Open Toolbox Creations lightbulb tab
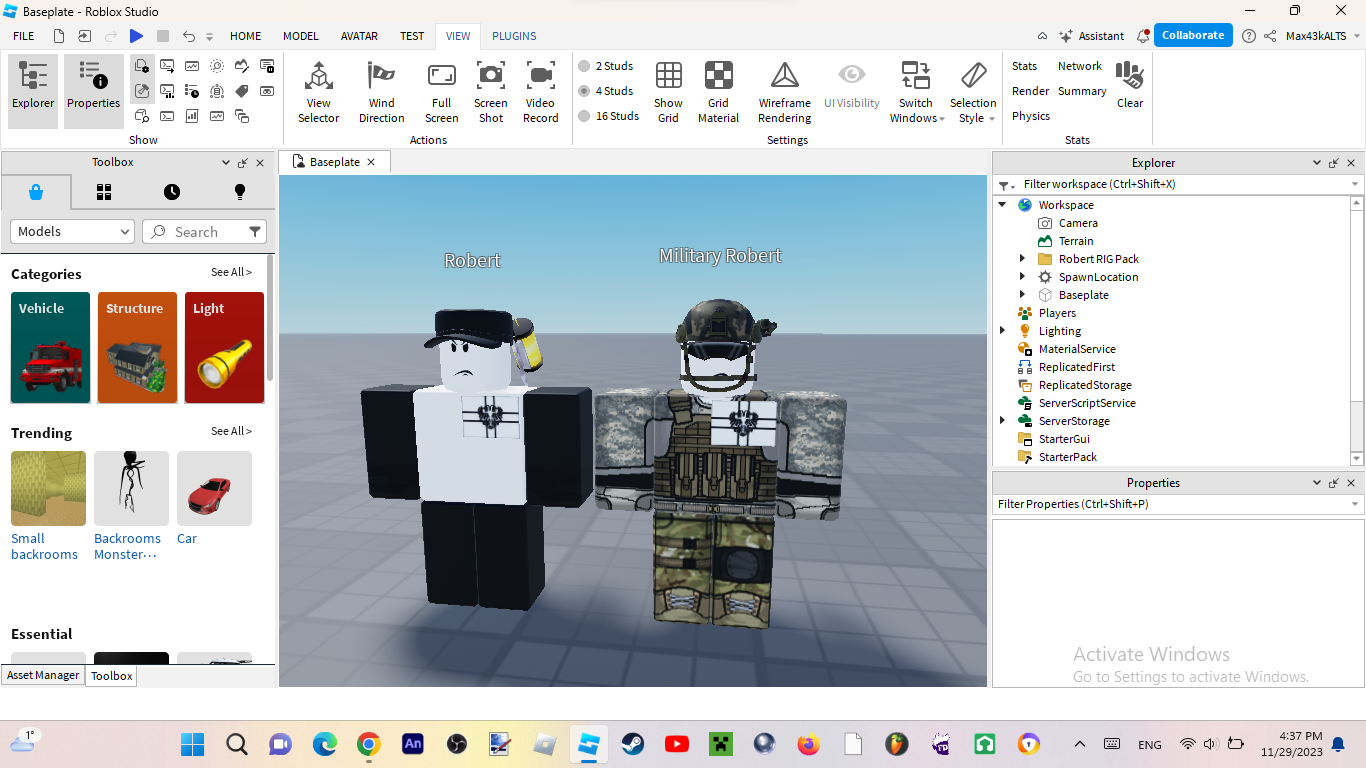Image resolution: width=1366 pixels, height=768 pixels. tap(240, 192)
